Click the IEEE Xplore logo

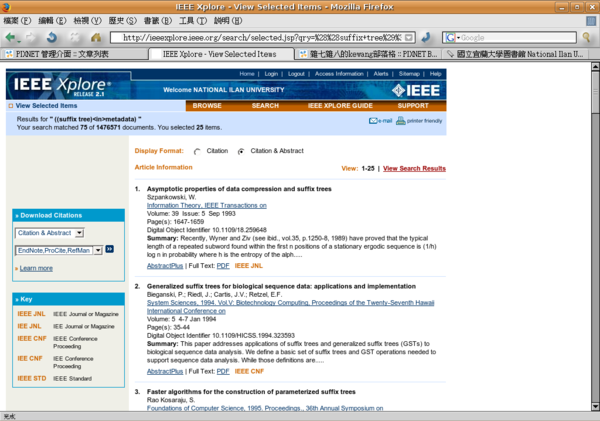coord(62,86)
